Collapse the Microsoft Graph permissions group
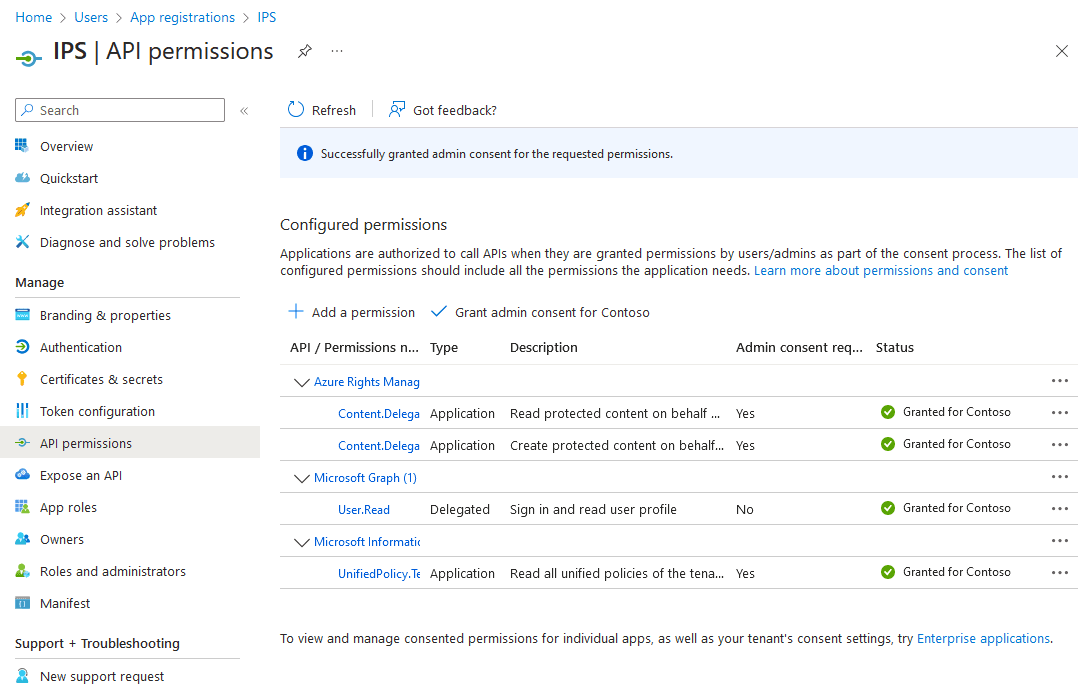 point(302,478)
